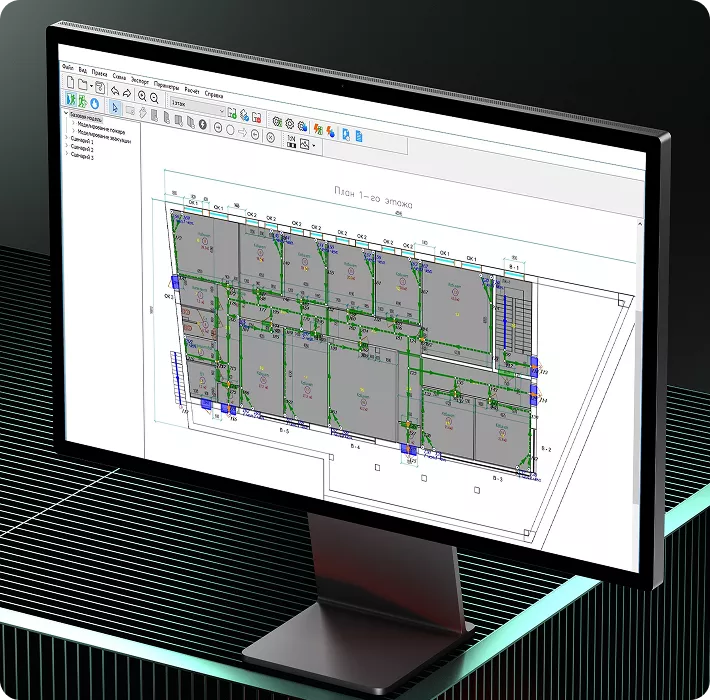
Task: Run evacuation calculation lightning icon
Action: coord(318,129)
